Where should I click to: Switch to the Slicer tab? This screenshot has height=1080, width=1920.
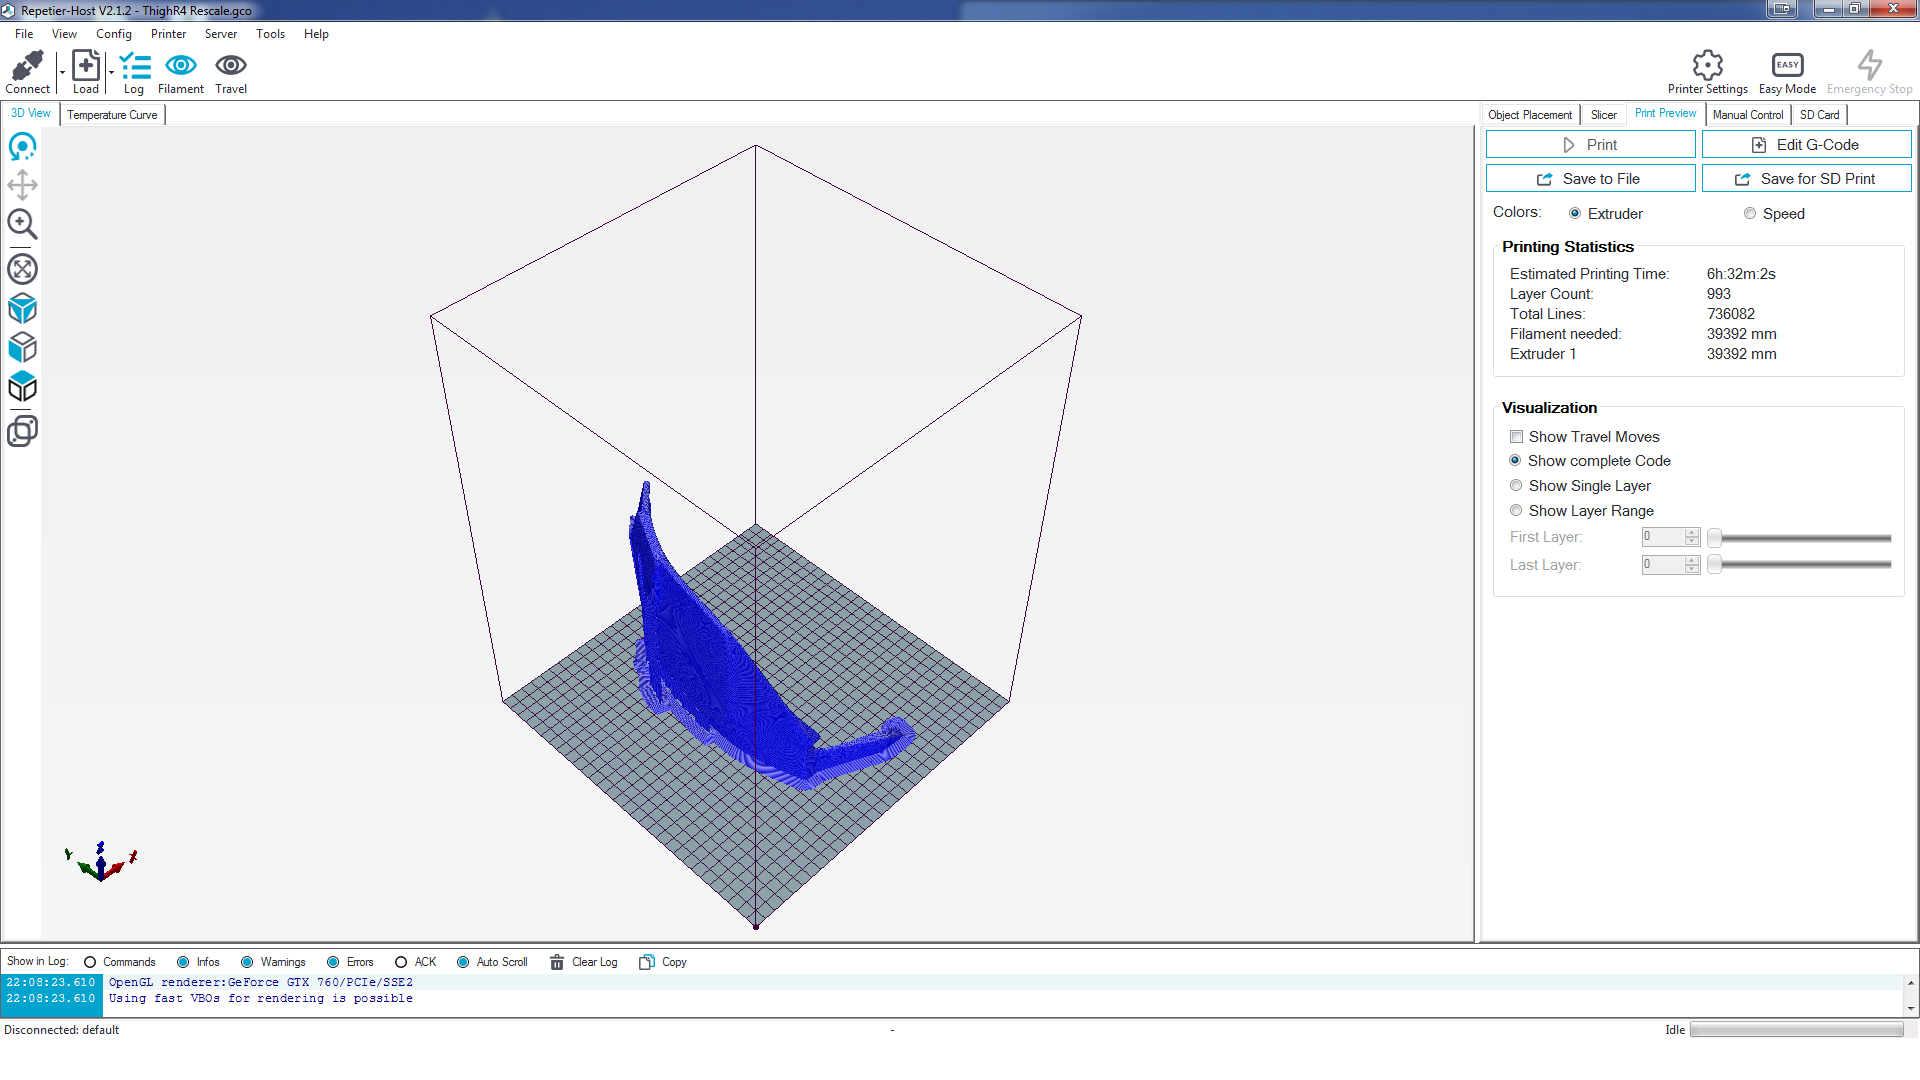[1603, 115]
